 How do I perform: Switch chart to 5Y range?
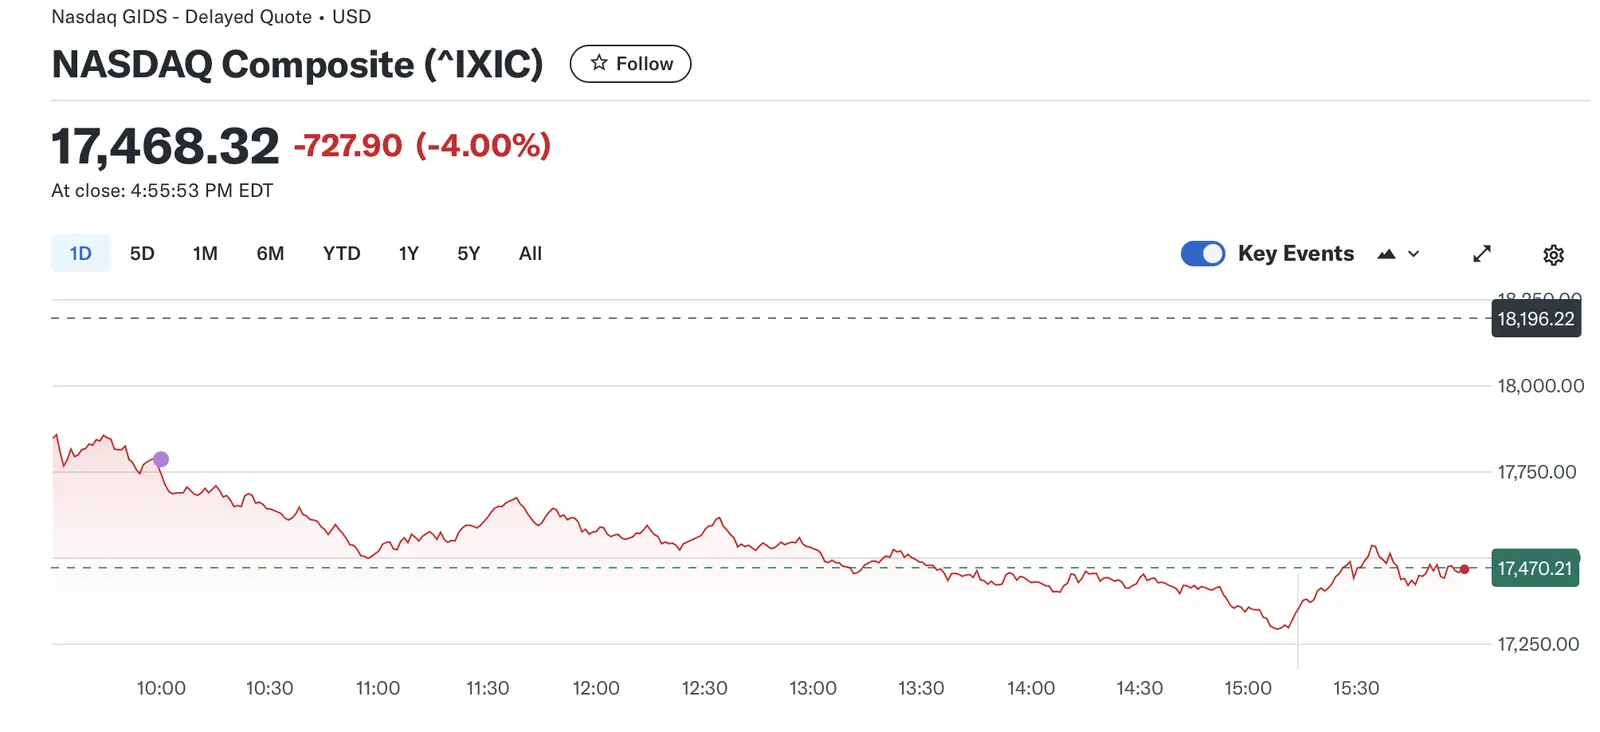pos(468,254)
